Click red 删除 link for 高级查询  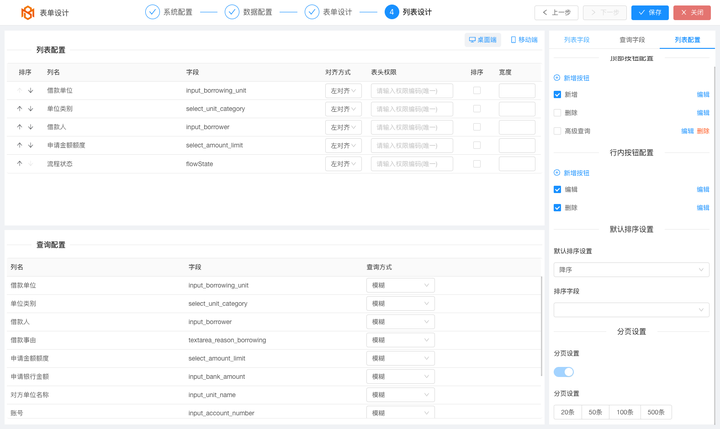click(x=703, y=131)
